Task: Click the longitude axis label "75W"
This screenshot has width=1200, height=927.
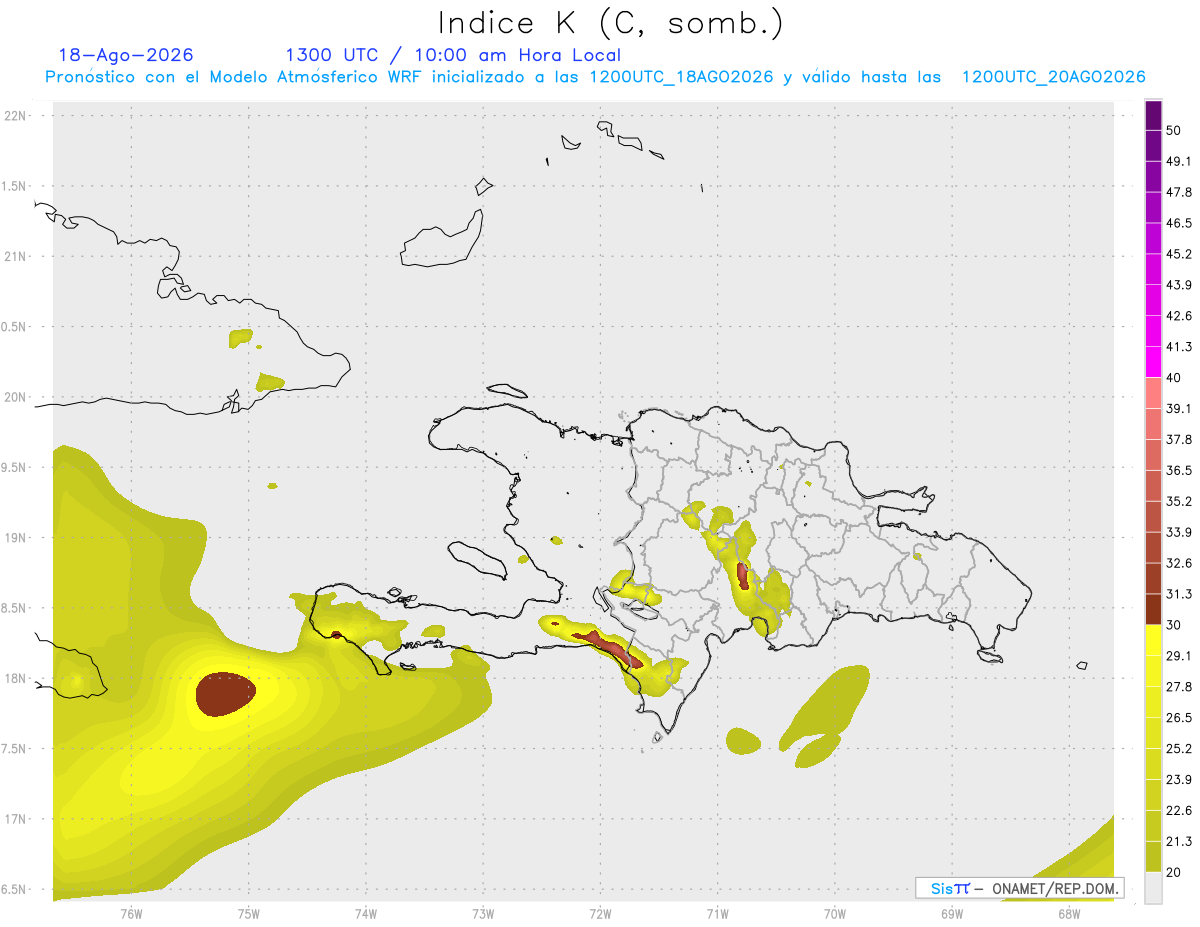Action: pos(249,914)
